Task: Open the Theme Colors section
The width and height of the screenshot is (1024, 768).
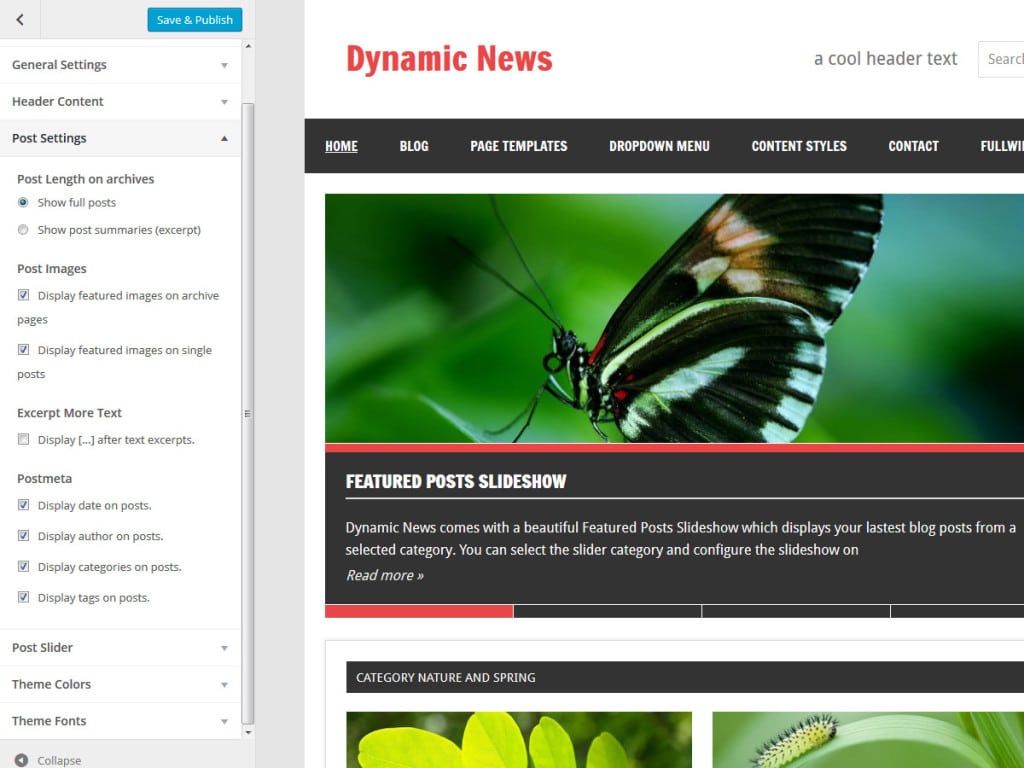Action: click(x=120, y=684)
